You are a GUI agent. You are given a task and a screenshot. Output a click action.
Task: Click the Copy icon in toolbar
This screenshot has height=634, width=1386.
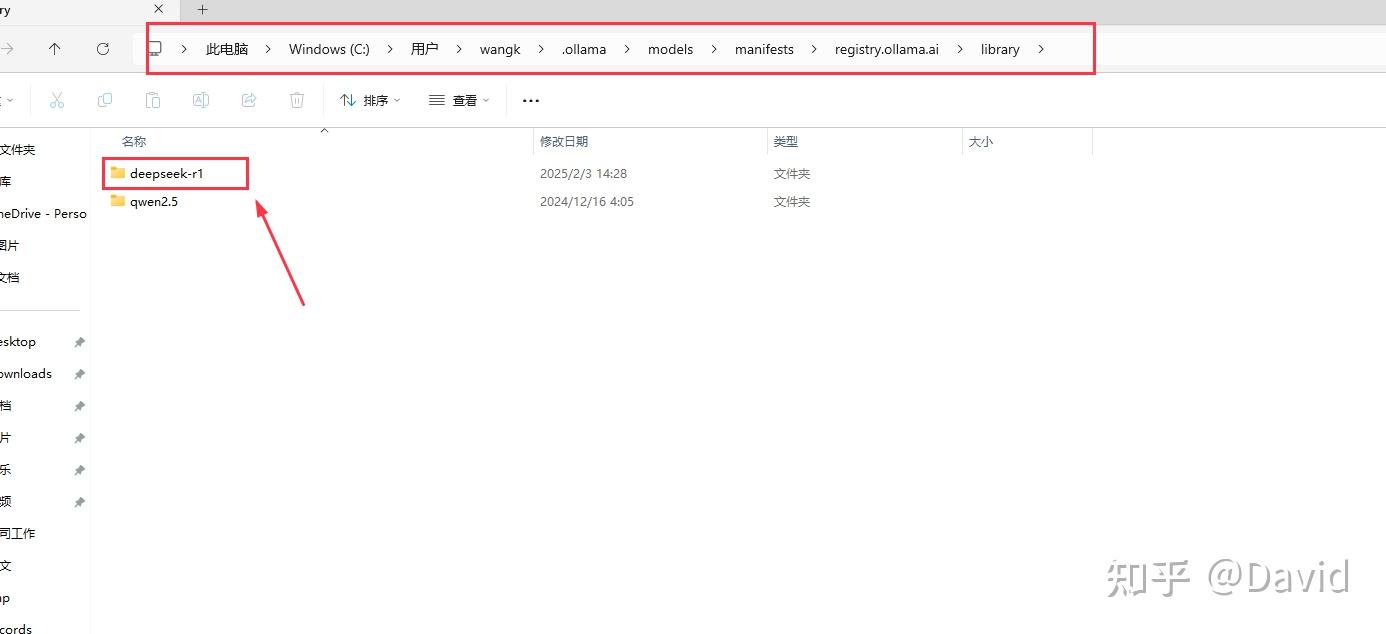click(x=105, y=100)
